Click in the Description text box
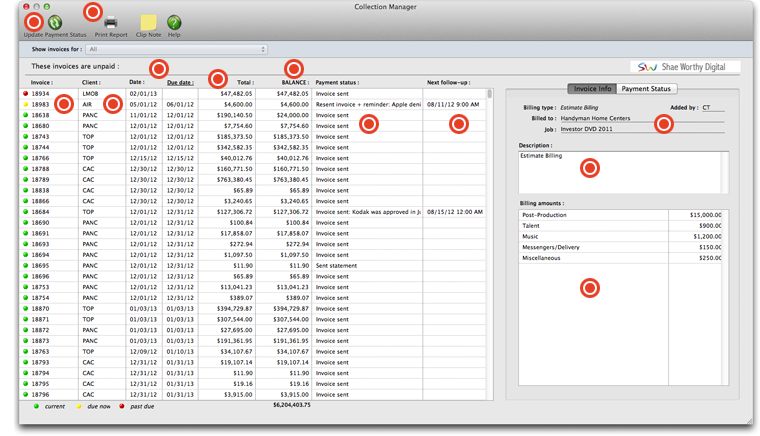 (x=620, y=171)
